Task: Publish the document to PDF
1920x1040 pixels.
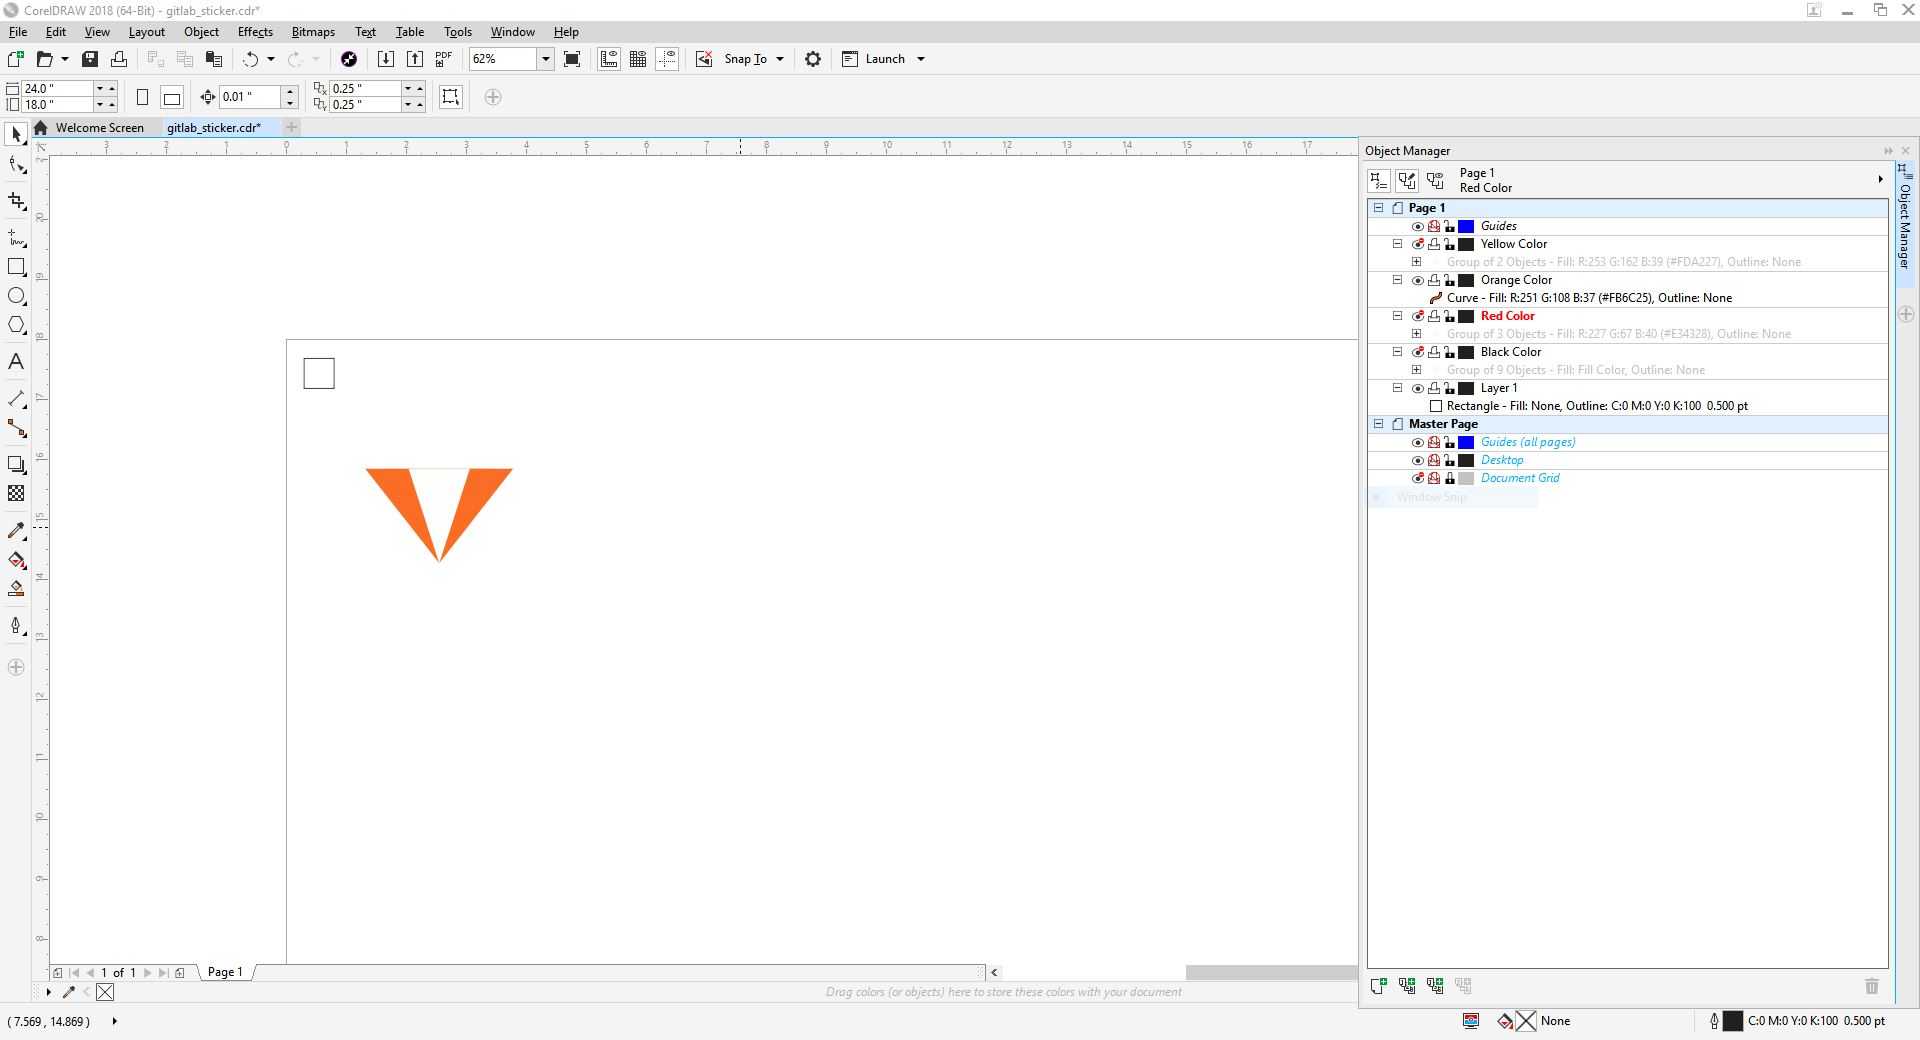Action: (444, 59)
